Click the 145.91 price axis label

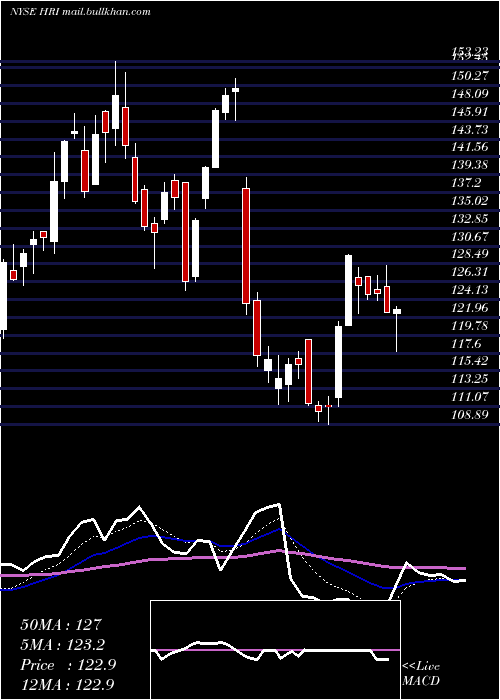[469, 111]
